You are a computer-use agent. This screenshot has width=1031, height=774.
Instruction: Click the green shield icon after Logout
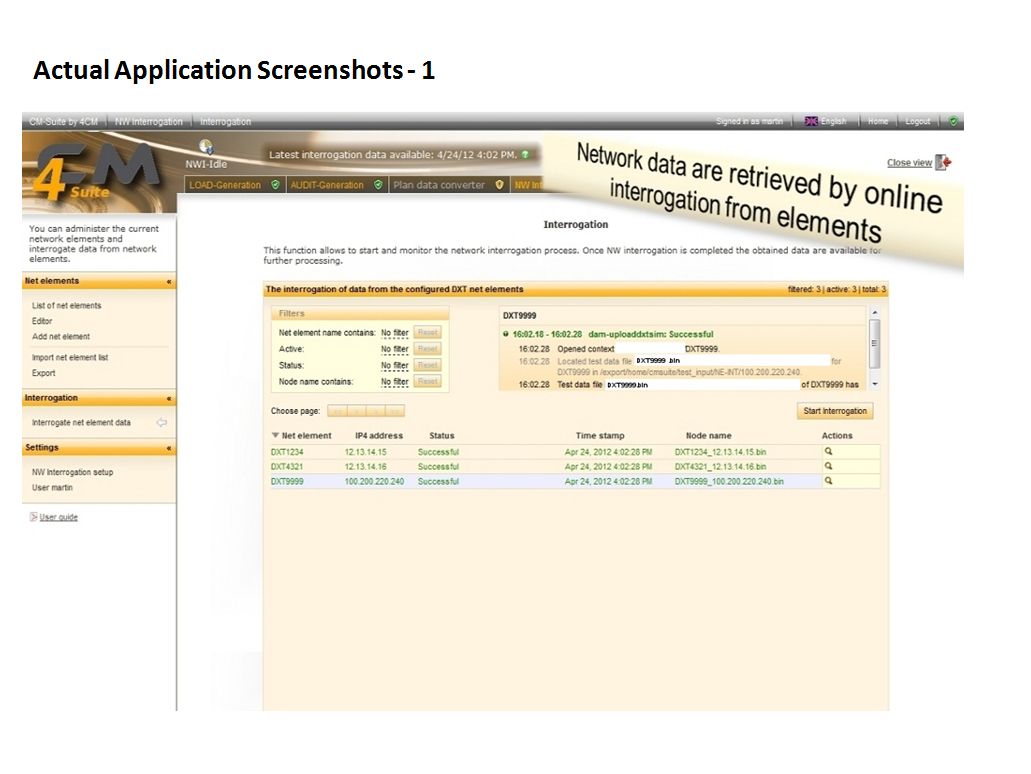click(x=953, y=121)
